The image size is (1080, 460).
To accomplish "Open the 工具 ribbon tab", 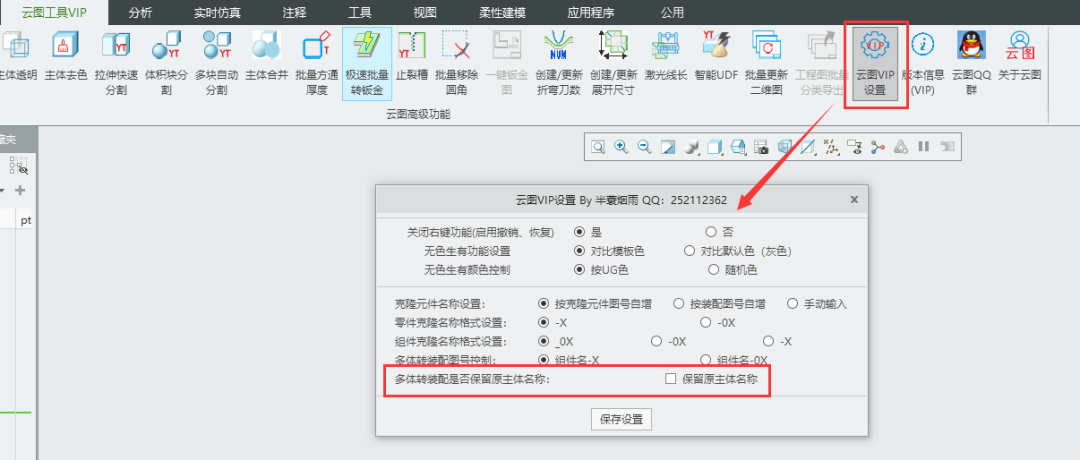I will [x=360, y=12].
